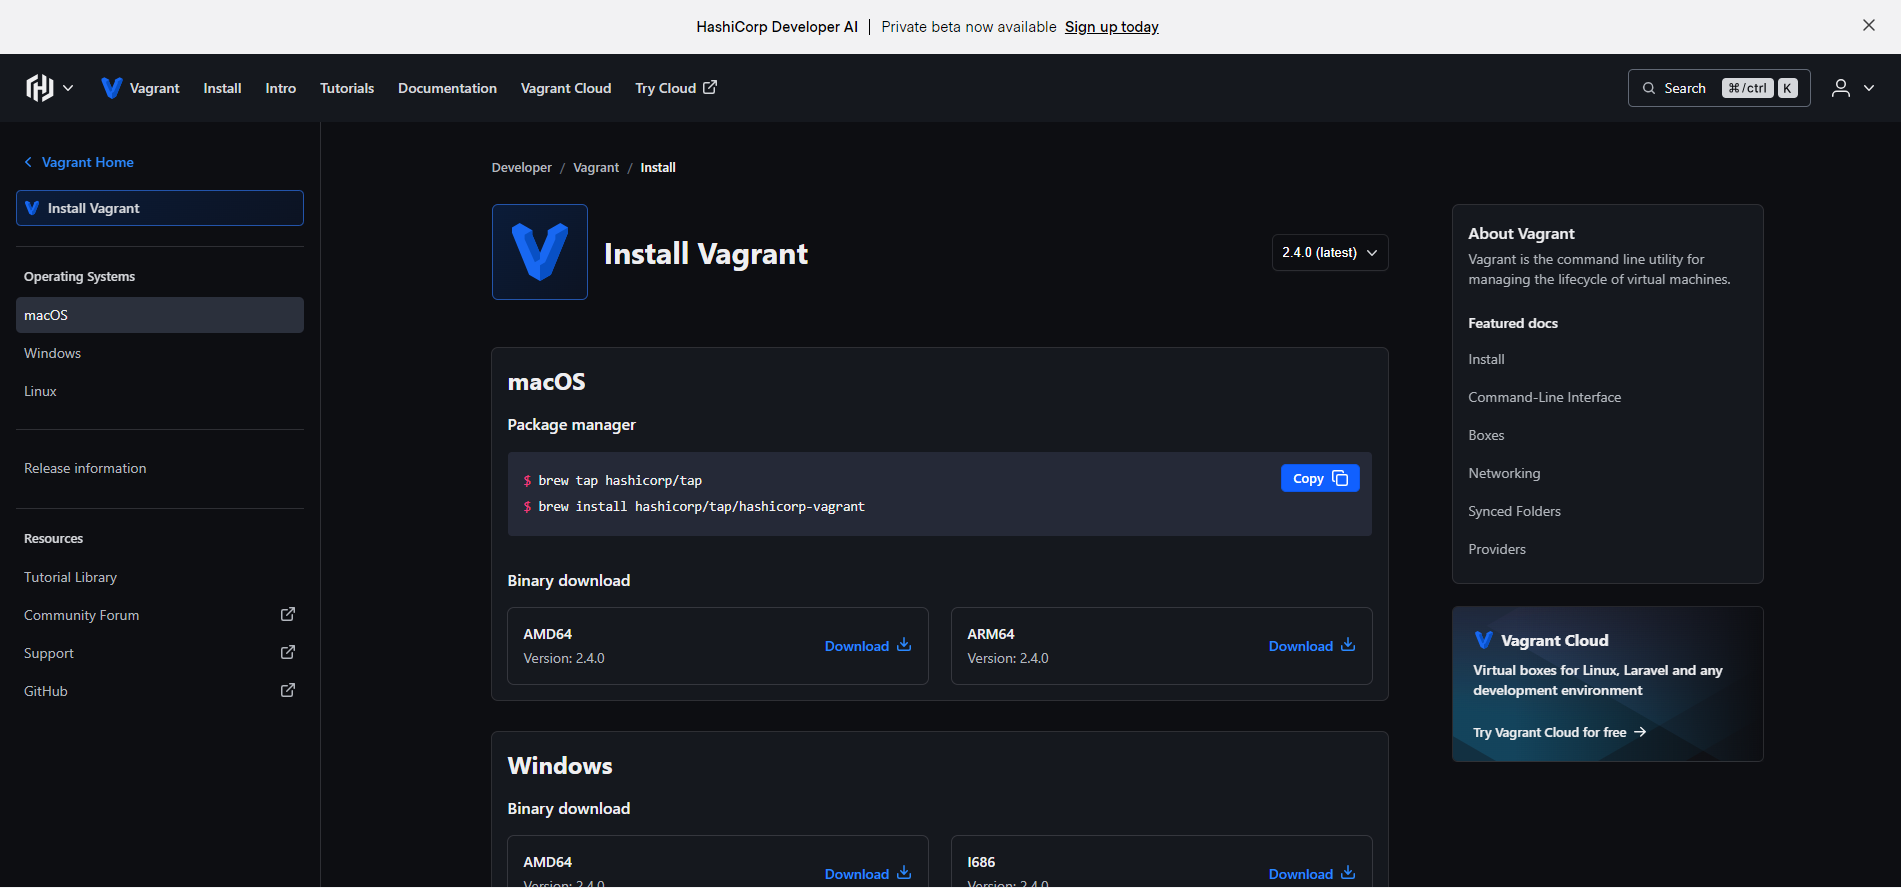This screenshot has width=1901, height=888.
Task: Open Tutorial Library resource
Action: point(160,577)
